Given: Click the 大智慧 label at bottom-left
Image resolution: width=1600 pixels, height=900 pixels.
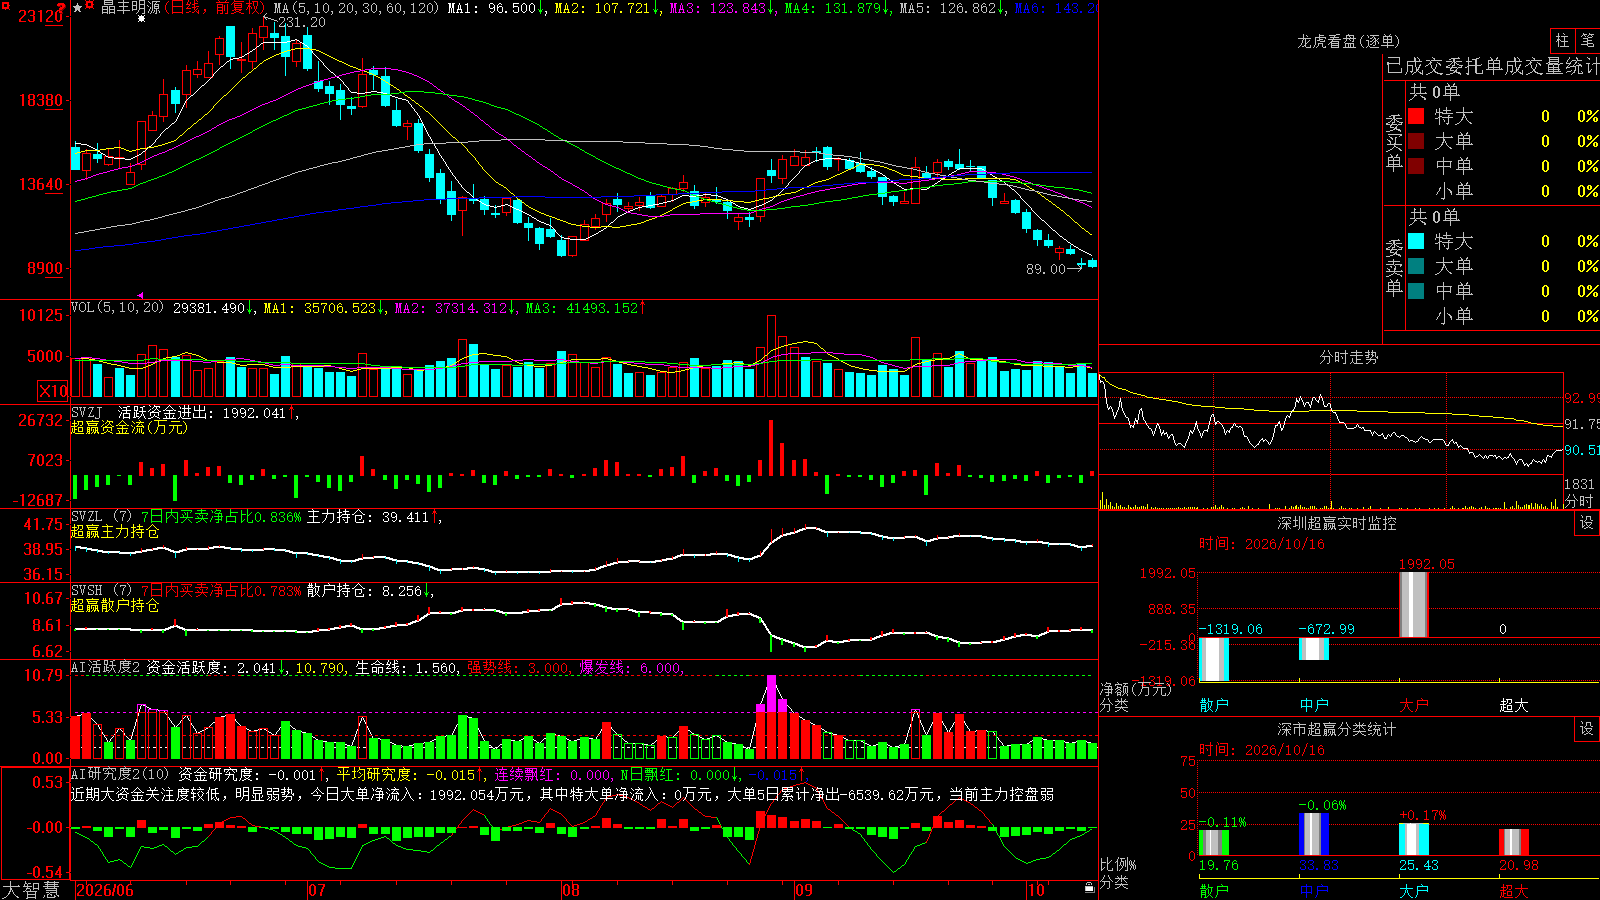Looking at the screenshot, I should tap(31, 890).
